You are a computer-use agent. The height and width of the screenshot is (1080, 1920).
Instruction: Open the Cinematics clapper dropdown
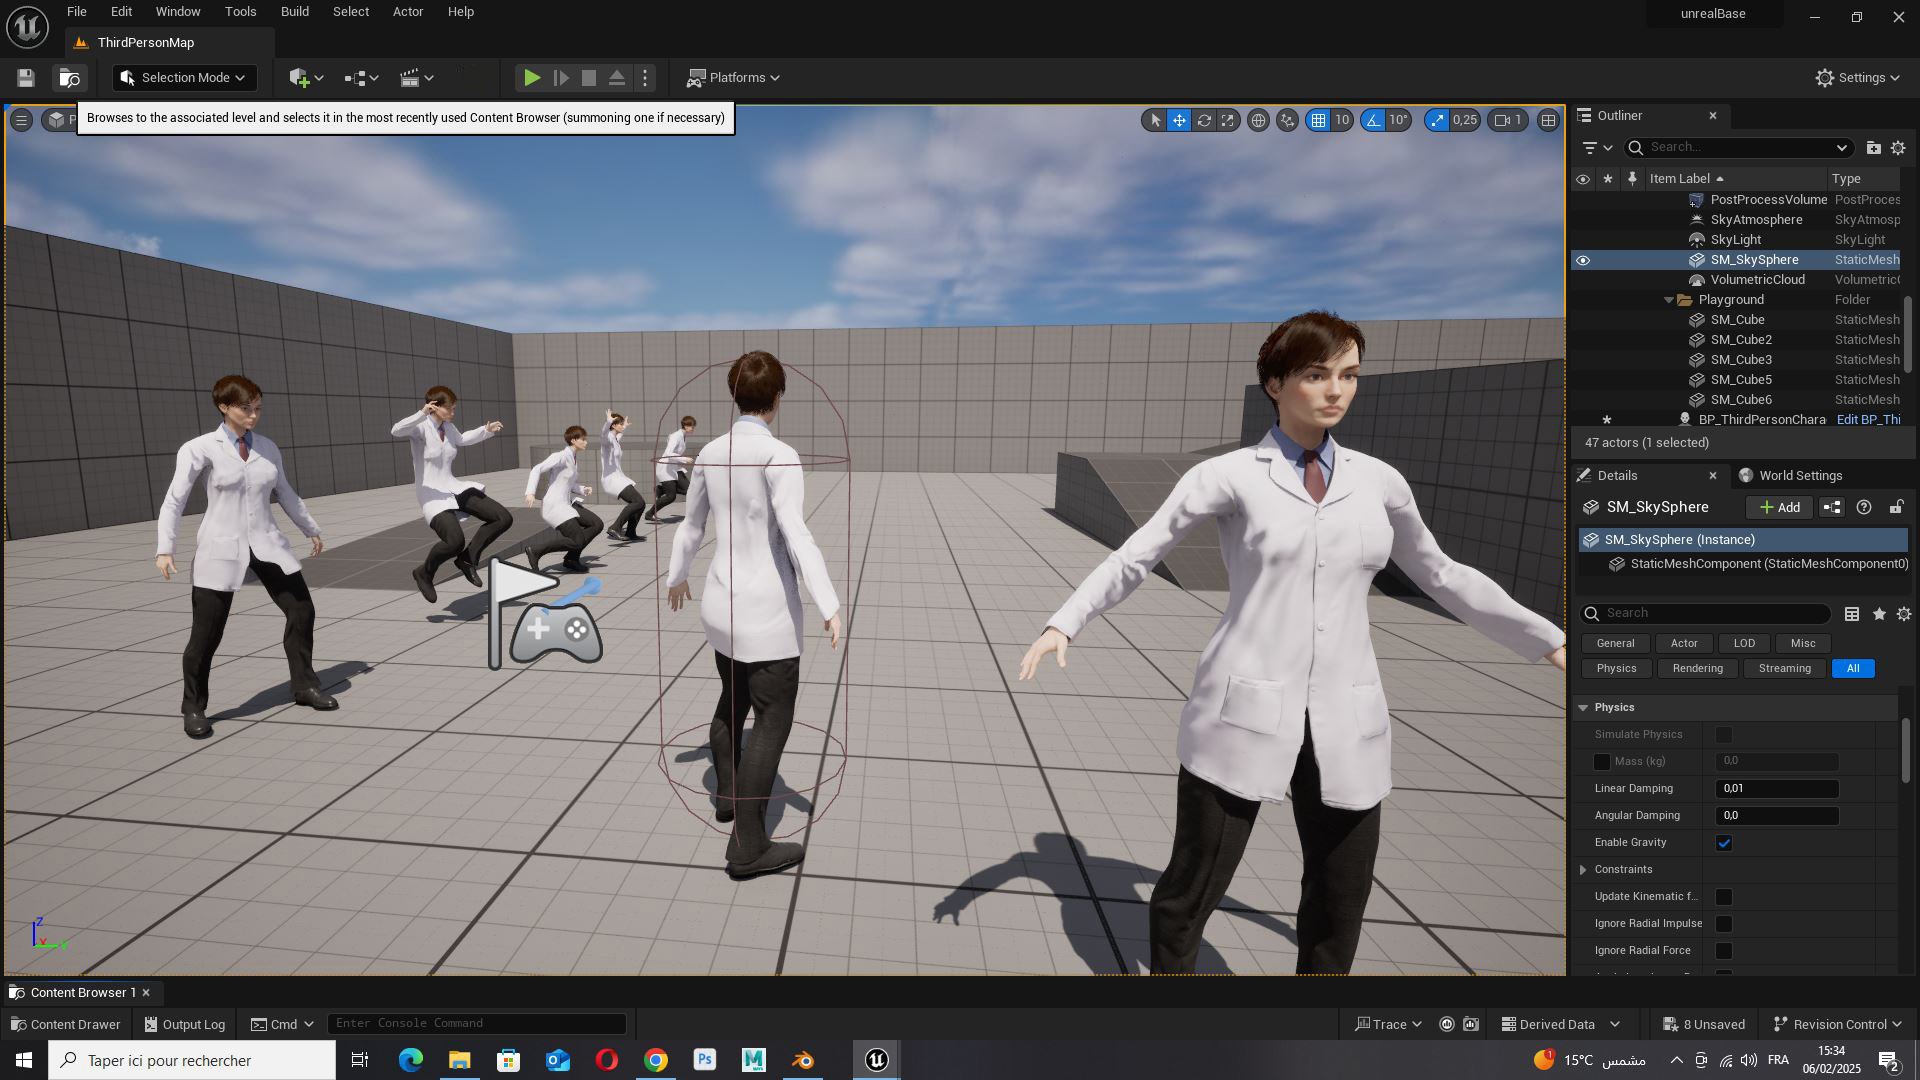[x=416, y=78]
